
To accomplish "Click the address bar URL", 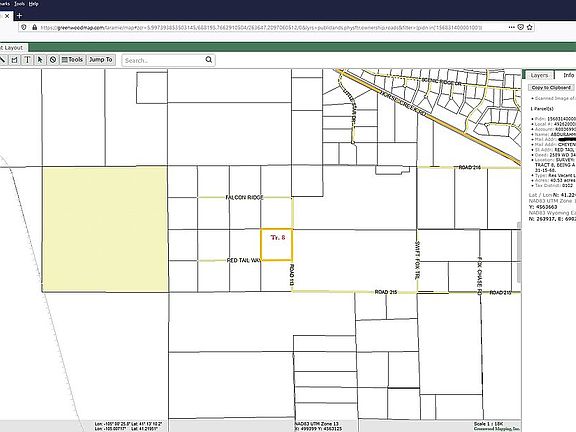I will tap(261, 28).
